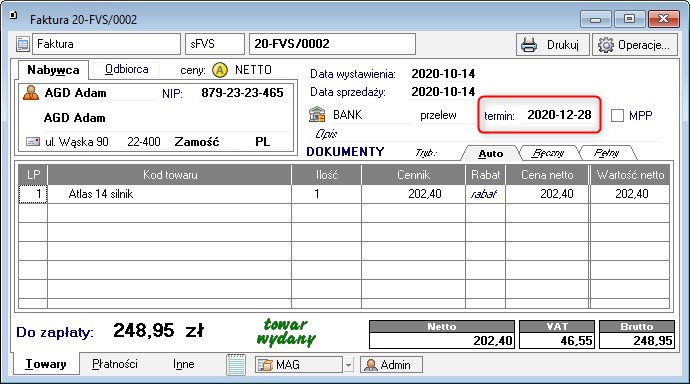Click the Cena netto column header
Screen dimensions: 690x384
(x=547, y=175)
